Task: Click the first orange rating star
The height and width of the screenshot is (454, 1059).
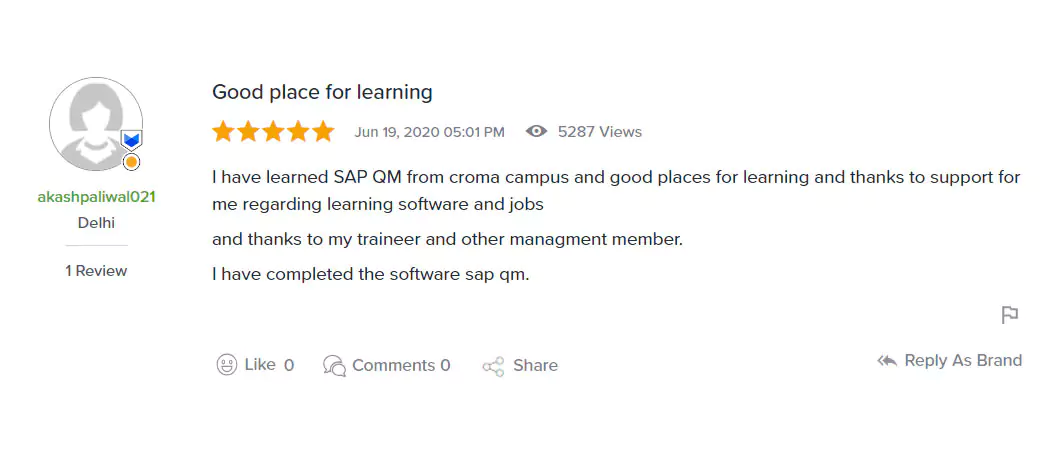Action: (222, 132)
